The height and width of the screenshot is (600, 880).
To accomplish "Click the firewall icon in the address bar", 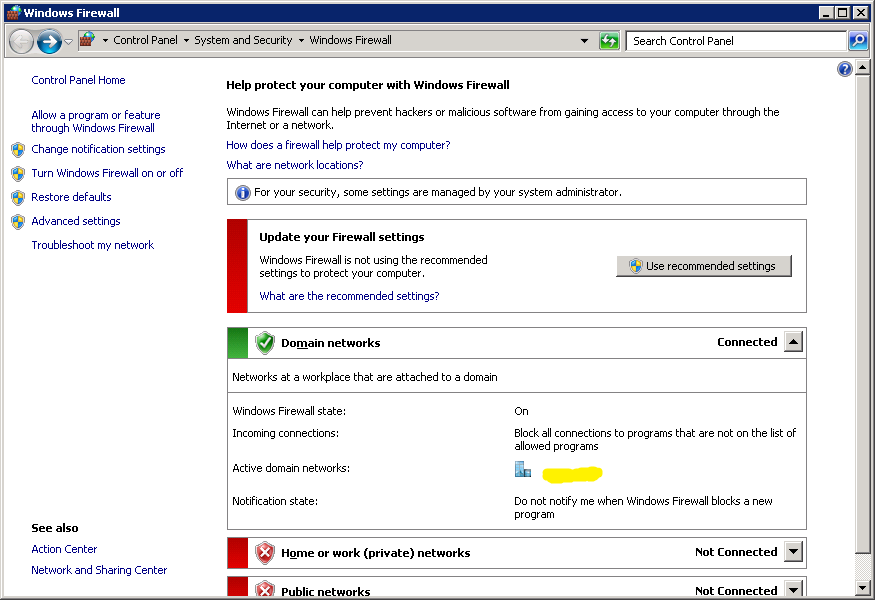I will pos(88,40).
